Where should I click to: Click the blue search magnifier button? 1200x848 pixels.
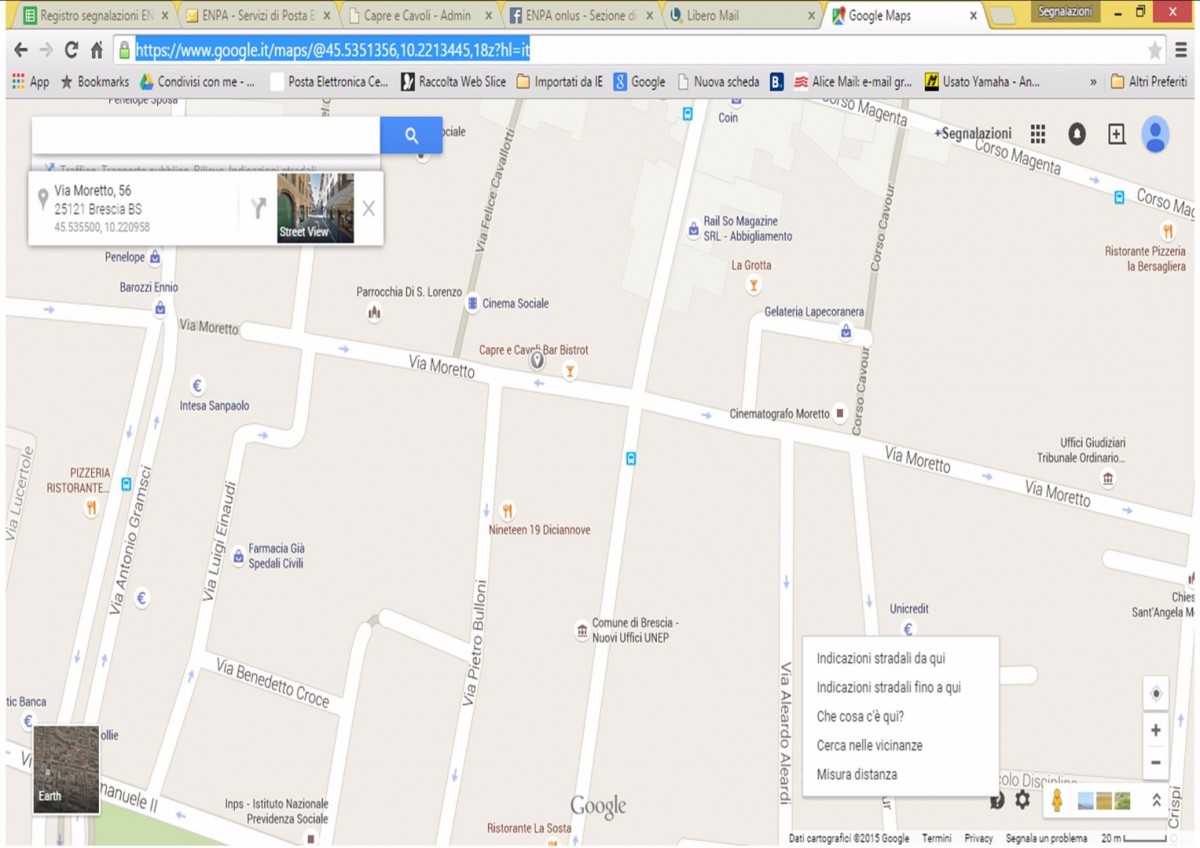pos(411,135)
